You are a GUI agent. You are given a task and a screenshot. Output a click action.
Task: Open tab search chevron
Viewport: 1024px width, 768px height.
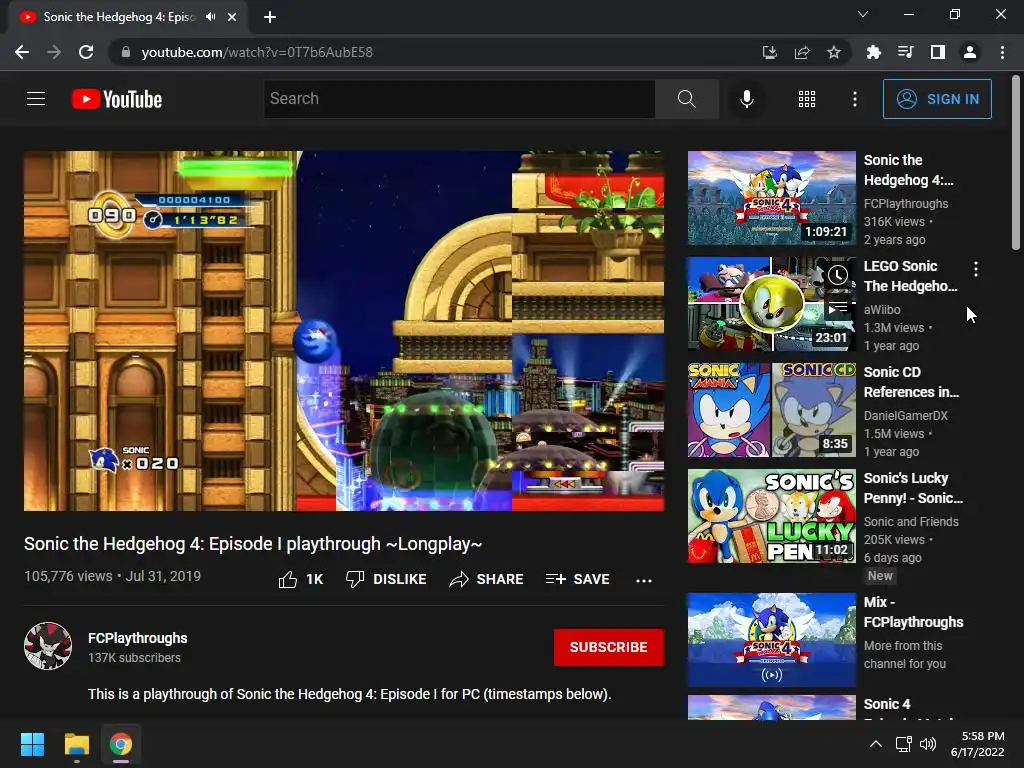(x=863, y=14)
